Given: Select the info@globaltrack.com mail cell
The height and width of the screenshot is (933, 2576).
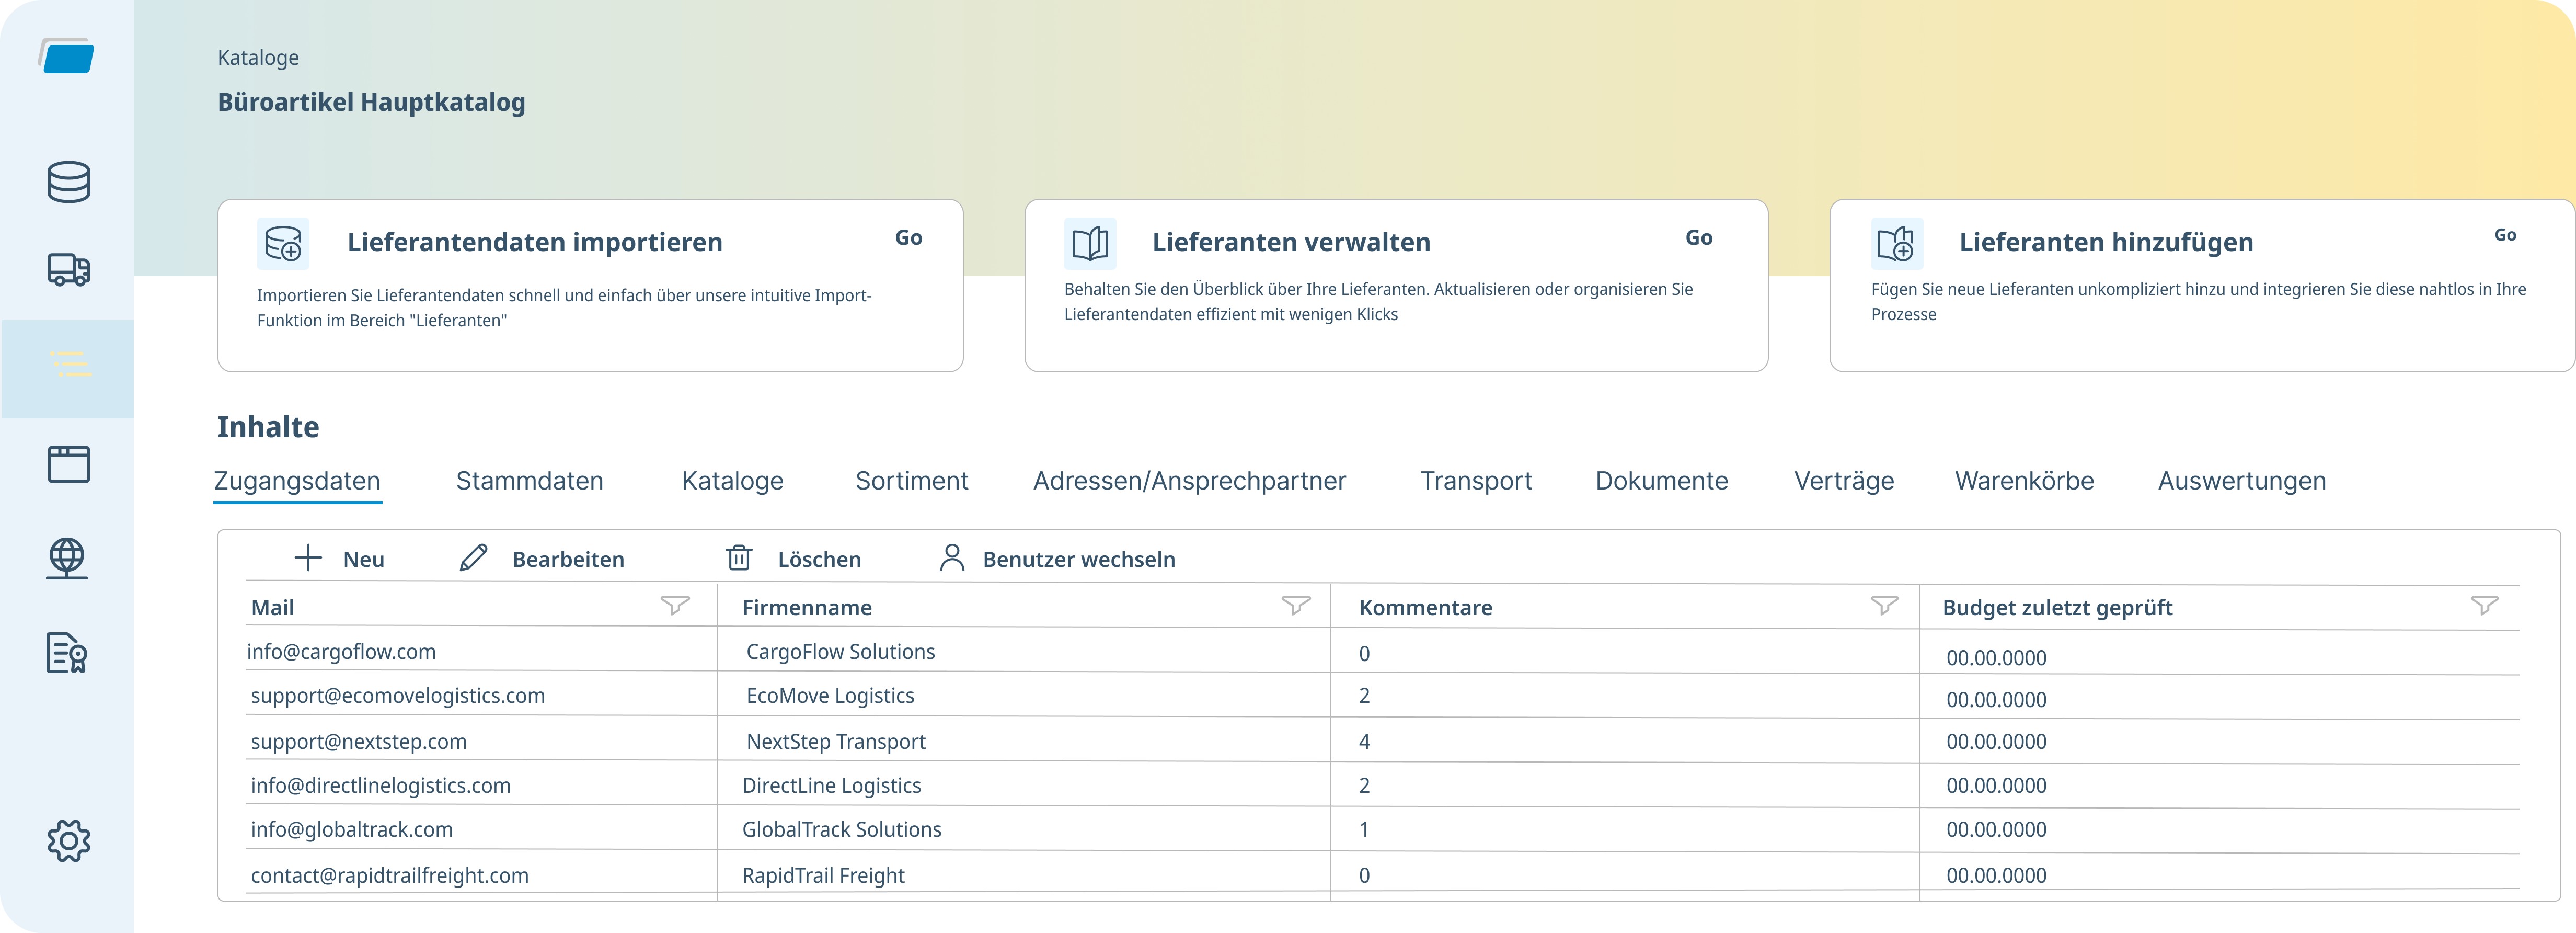Looking at the screenshot, I should 351,830.
